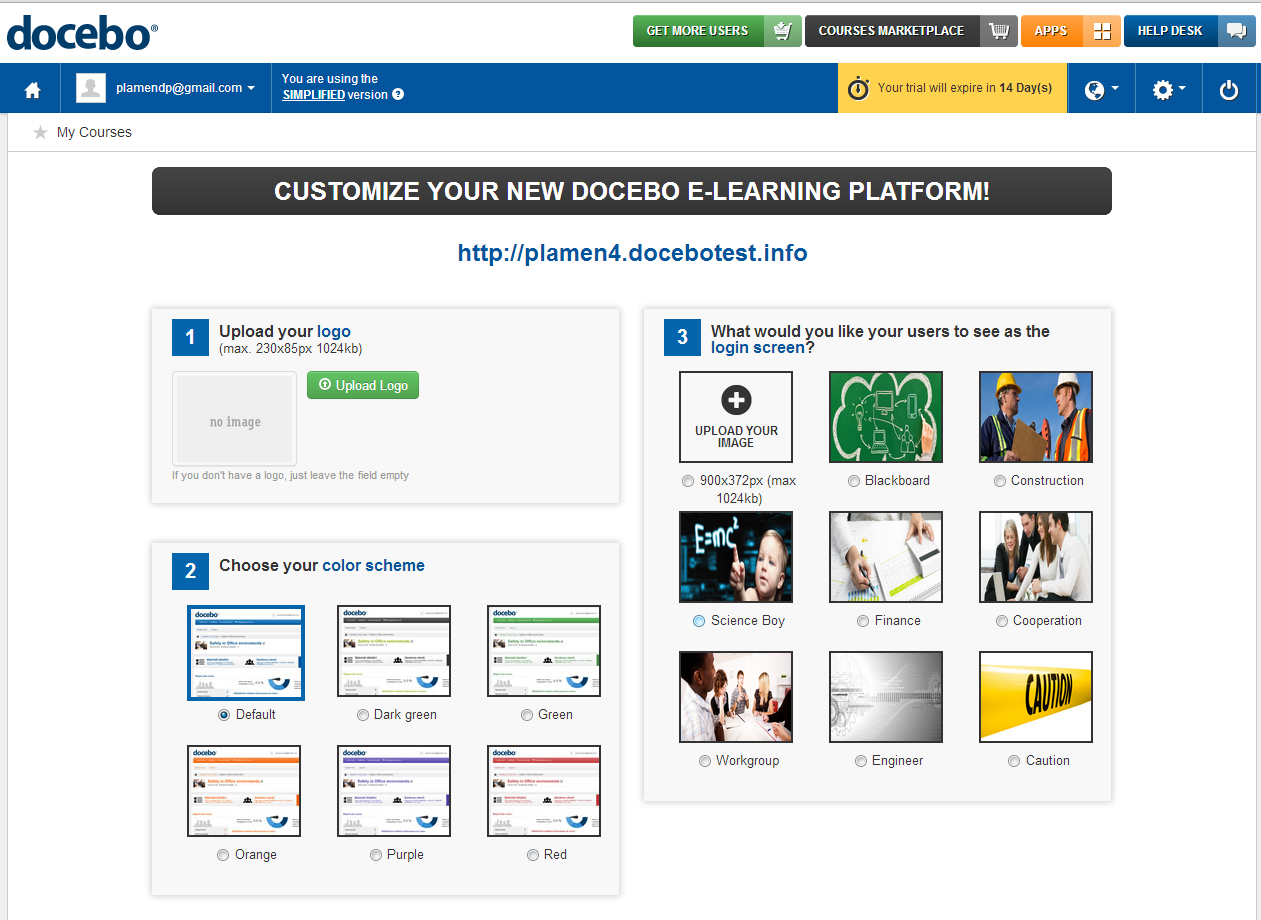Click the Finance login image thumbnail
The width and height of the screenshot is (1261, 920).
pyautogui.click(x=886, y=557)
